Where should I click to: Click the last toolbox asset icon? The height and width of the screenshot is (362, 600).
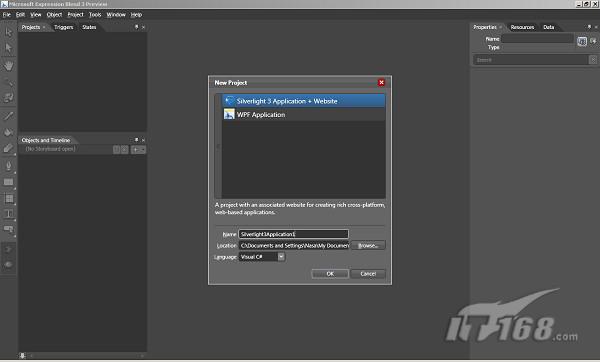(x=8, y=264)
